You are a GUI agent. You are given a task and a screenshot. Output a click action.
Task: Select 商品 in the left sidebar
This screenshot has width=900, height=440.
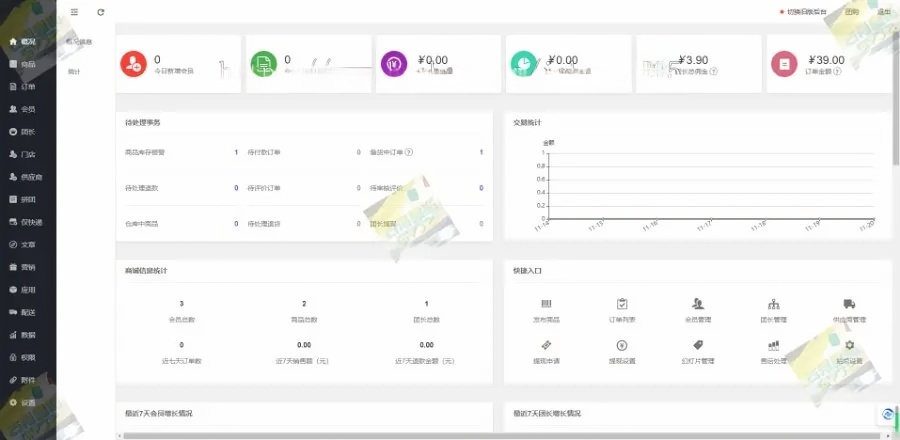[x=27, y=64]
